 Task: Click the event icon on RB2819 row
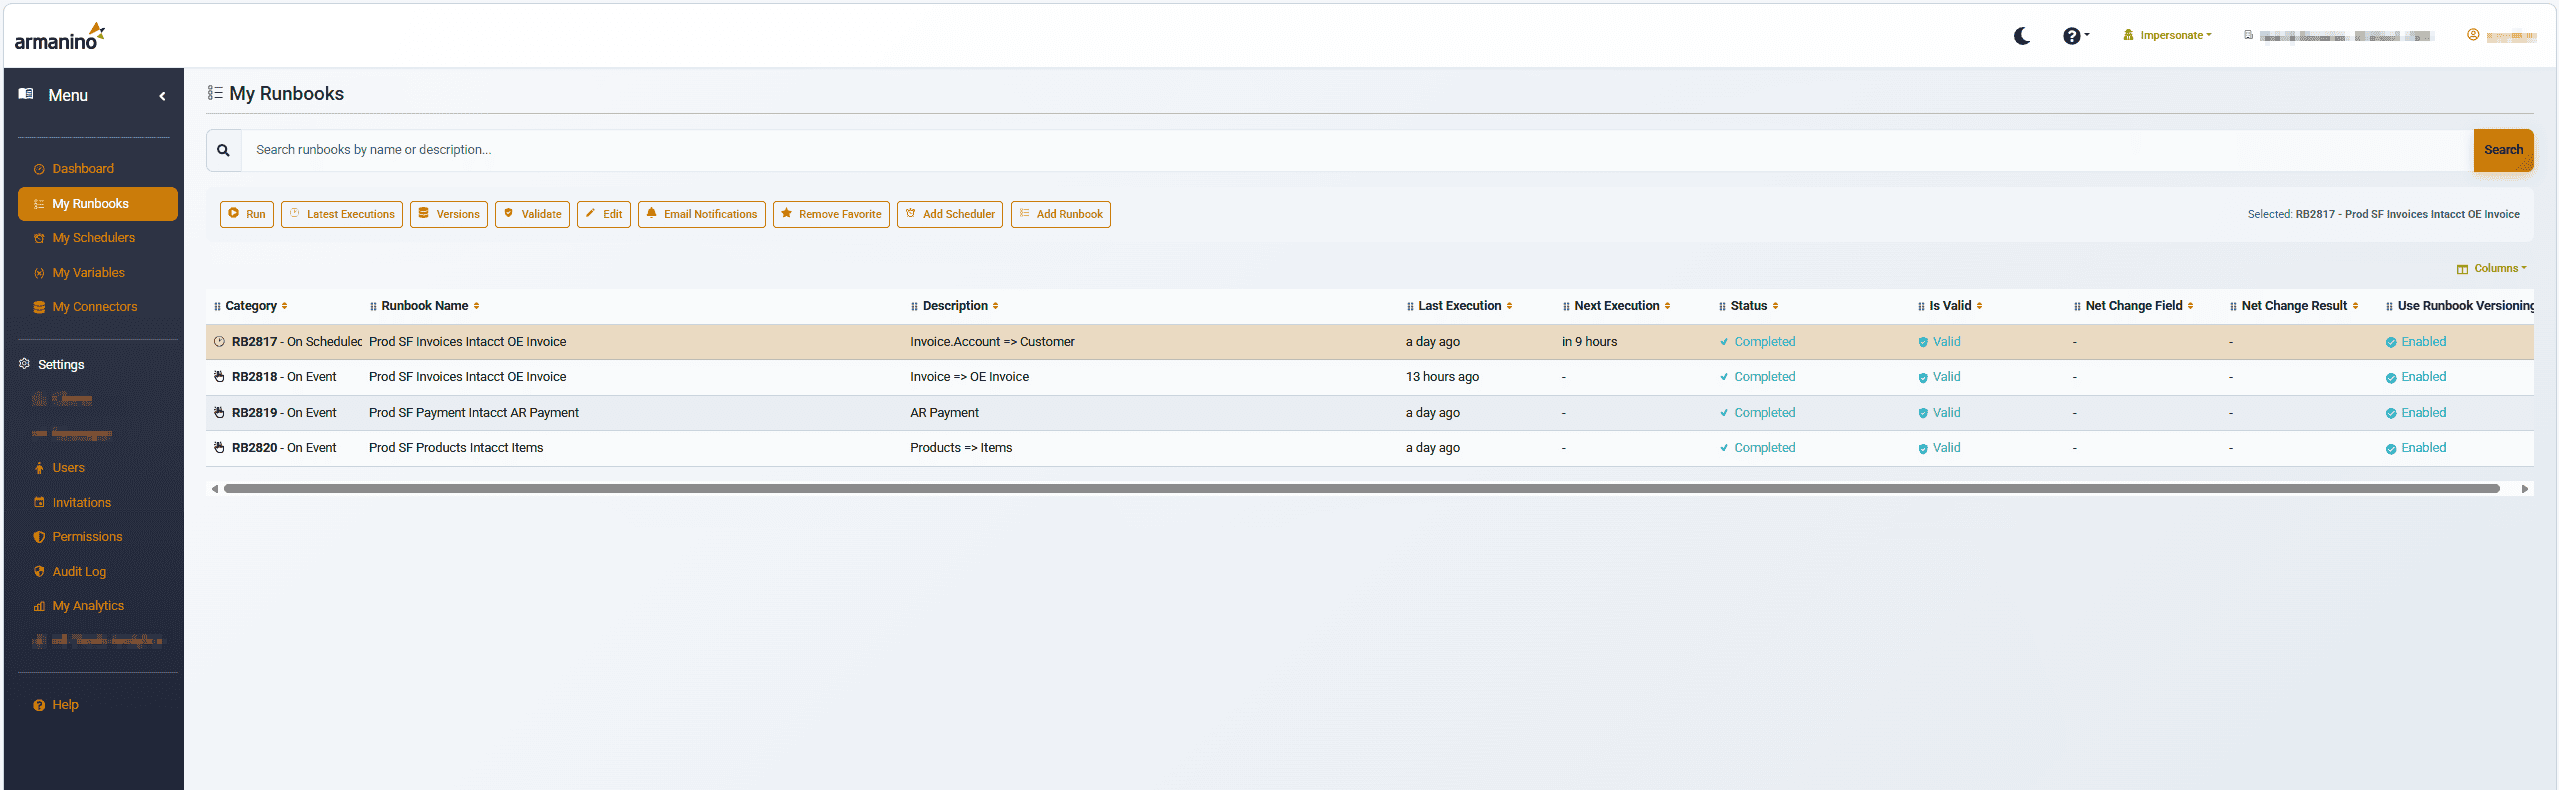click(219, 413)
